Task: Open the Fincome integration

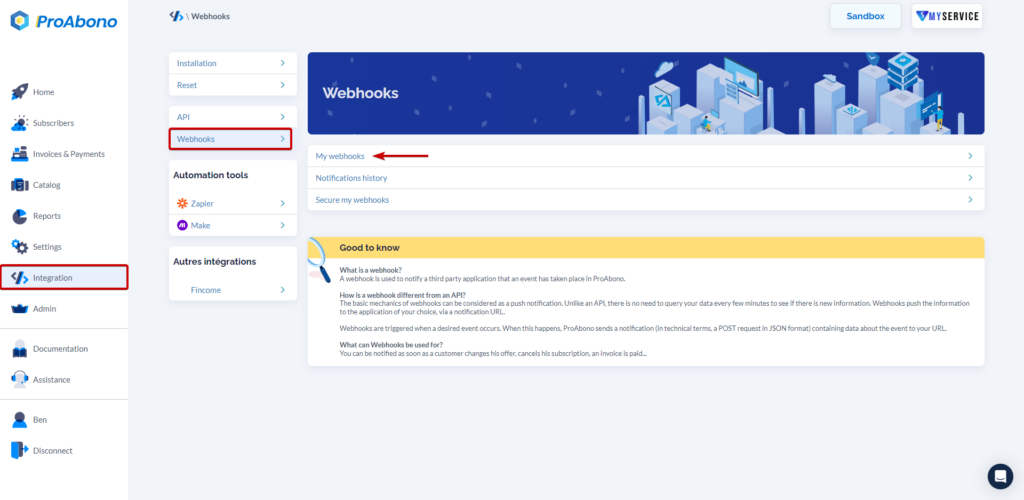Action: tap(232, 290)
